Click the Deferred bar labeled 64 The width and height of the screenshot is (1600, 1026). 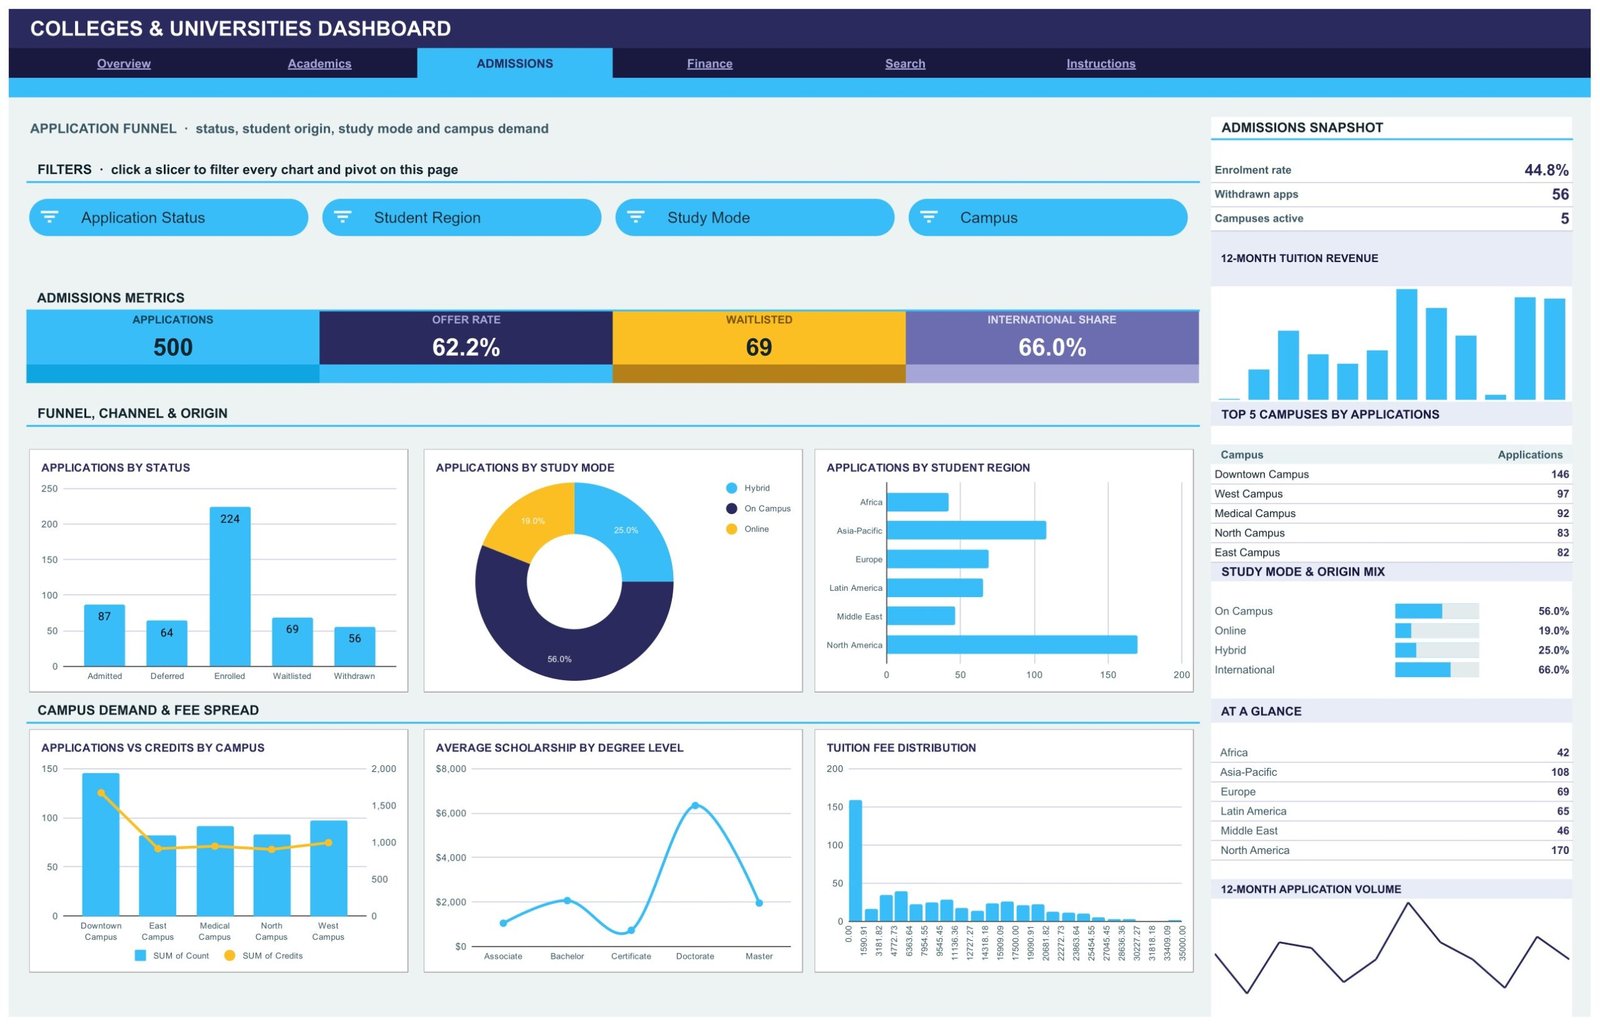[167, 643]
